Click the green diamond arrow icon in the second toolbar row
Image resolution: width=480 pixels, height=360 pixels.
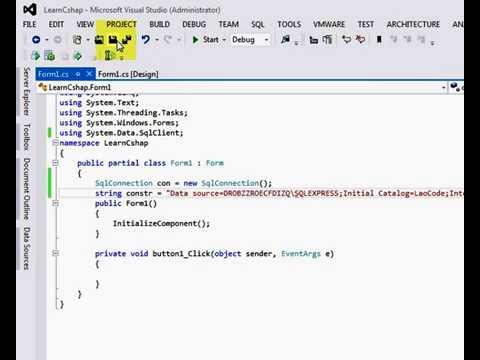coord(78,56)
